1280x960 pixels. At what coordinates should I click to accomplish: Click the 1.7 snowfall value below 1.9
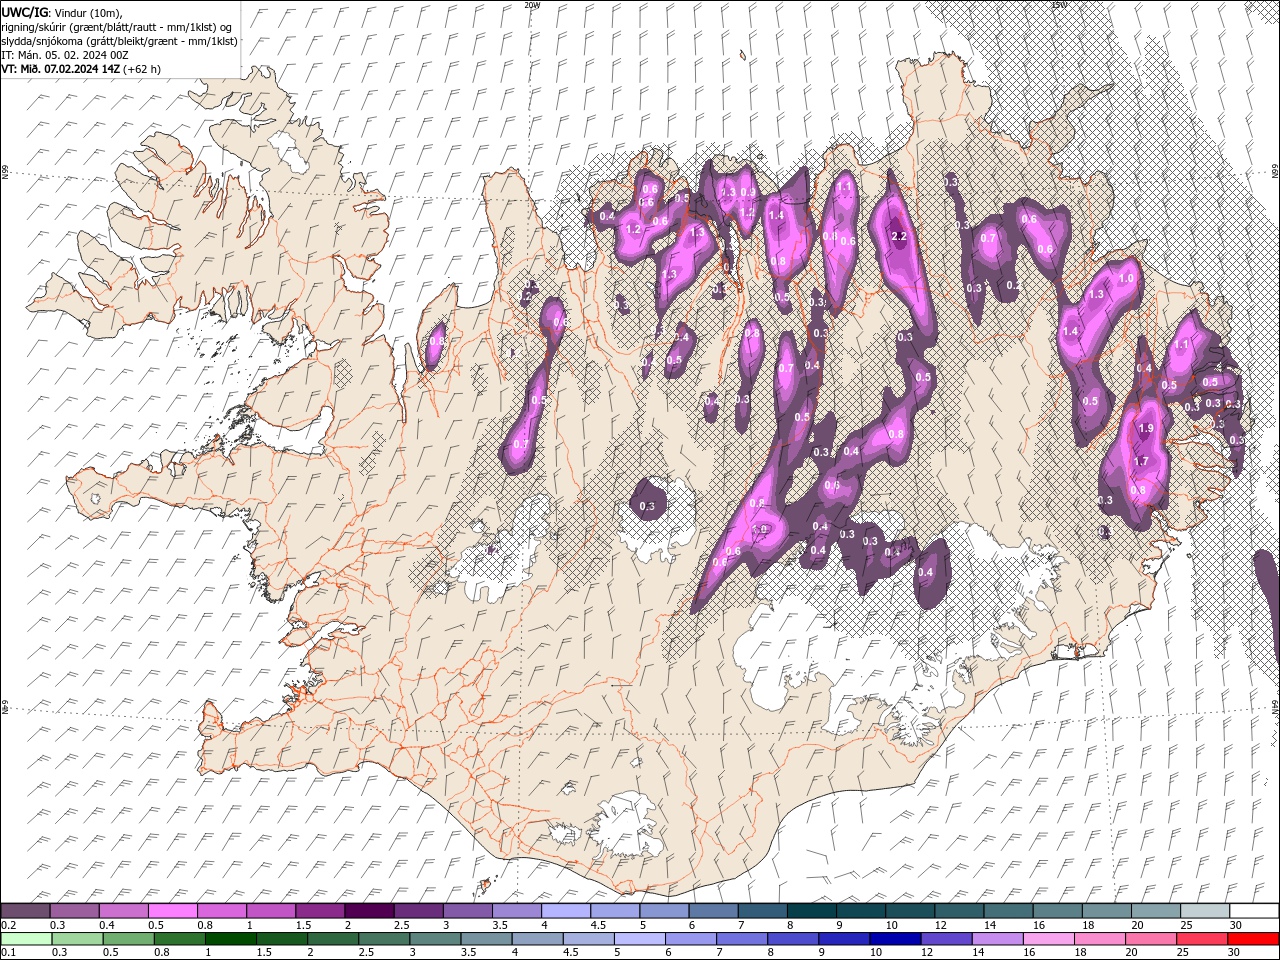tap(1141, 461)
